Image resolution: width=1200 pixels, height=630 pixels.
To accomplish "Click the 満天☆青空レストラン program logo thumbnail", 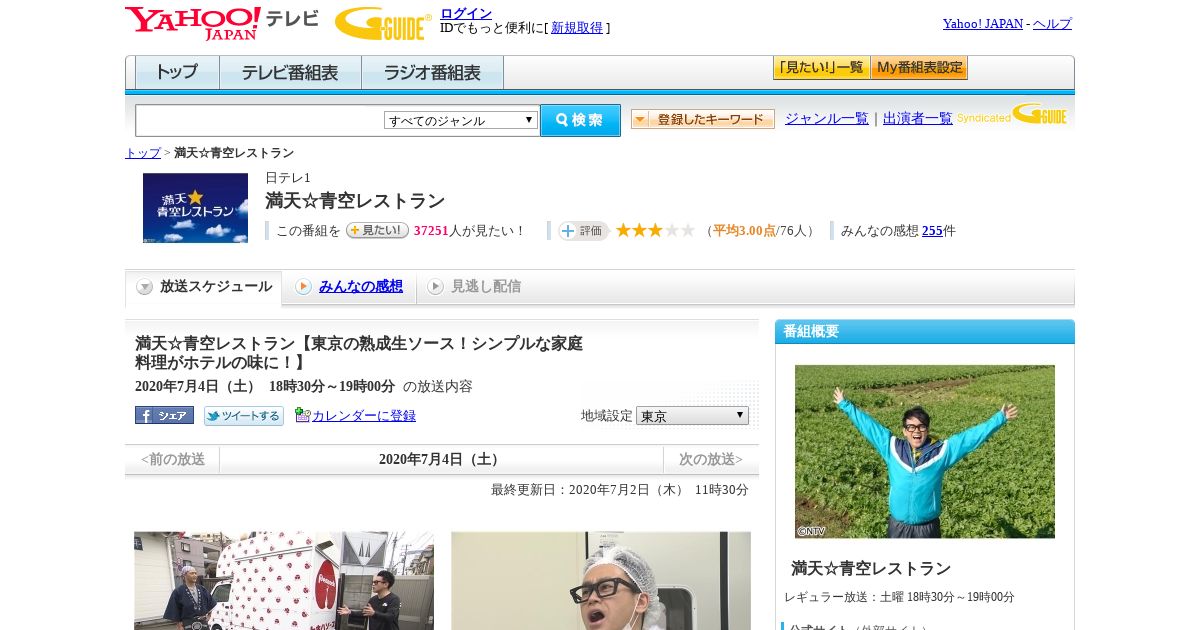I will coord(195,208).
